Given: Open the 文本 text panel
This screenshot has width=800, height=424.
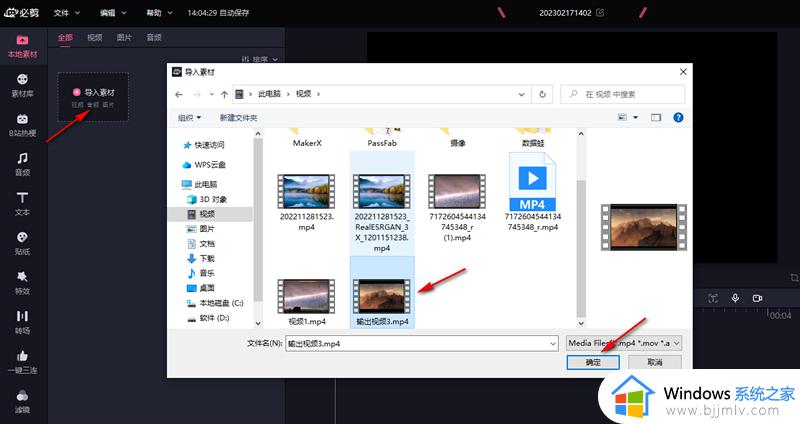Looking at the screenshot, I should point(22,204).
